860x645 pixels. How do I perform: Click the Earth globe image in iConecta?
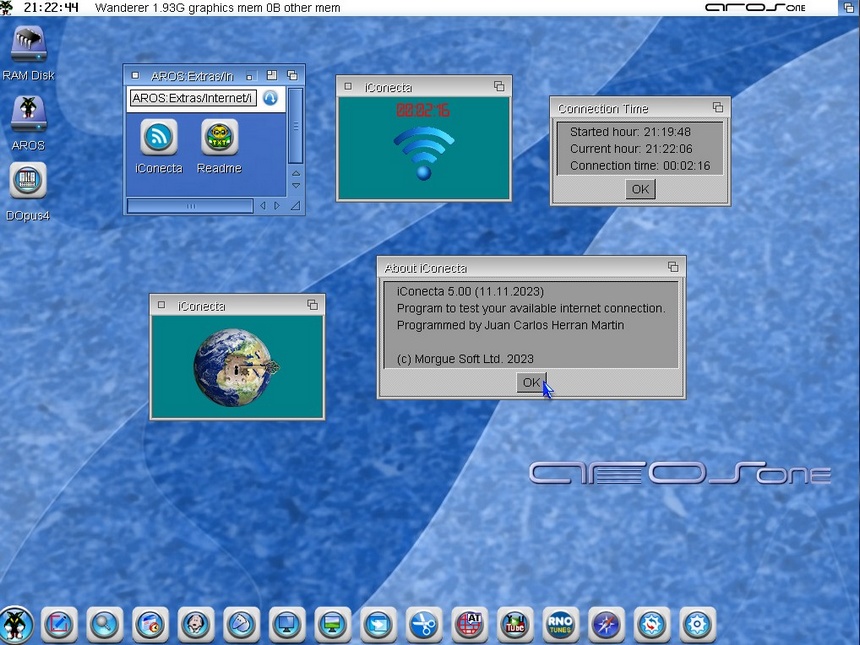click(x=237, y=367)
